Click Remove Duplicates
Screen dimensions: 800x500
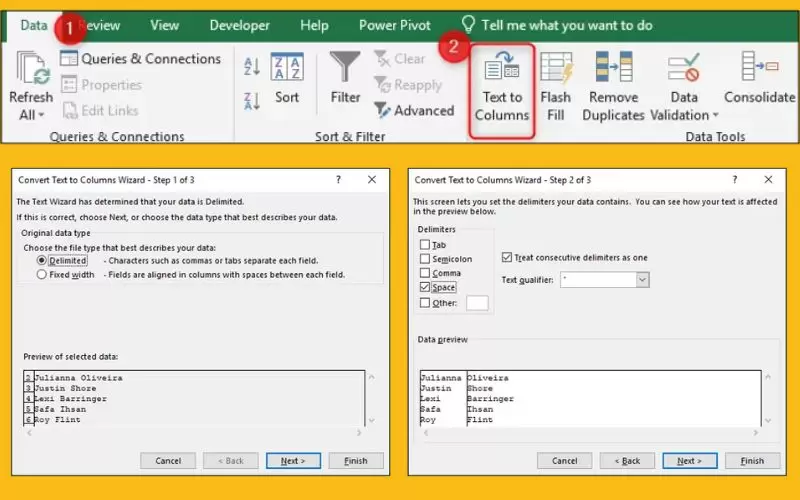(x=613, y=87)
